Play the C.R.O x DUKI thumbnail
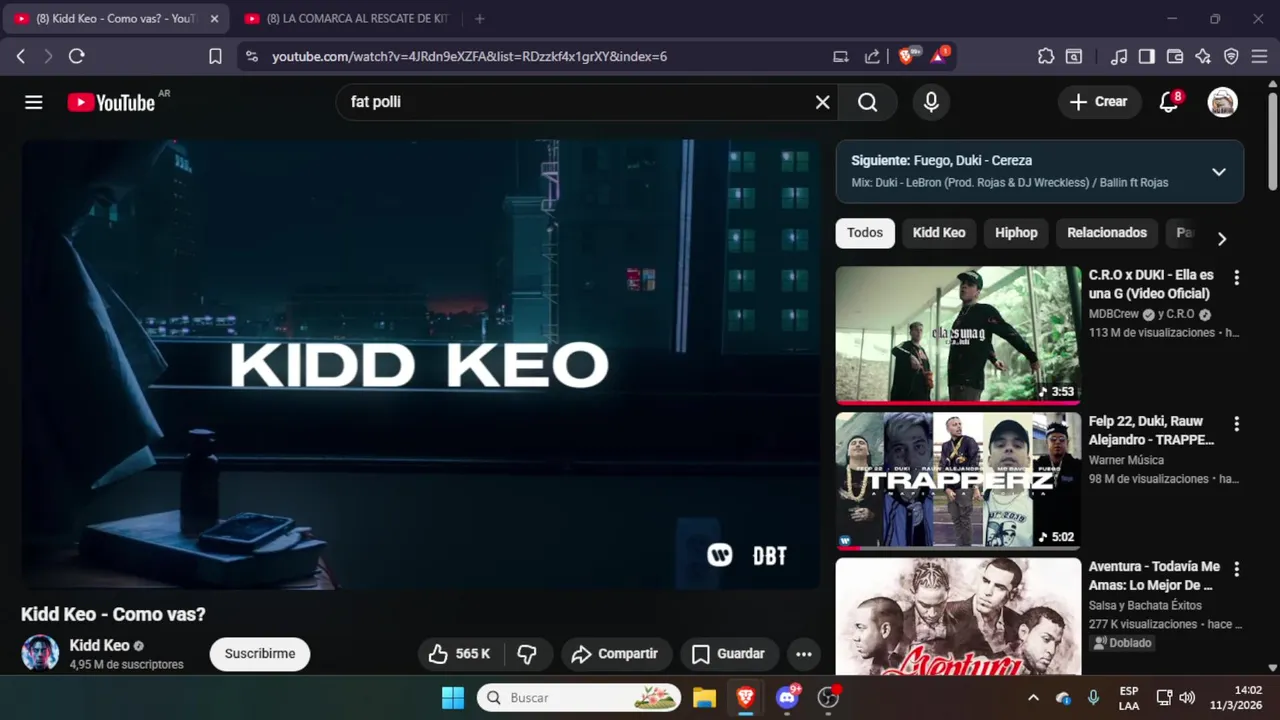 point(958,334)
